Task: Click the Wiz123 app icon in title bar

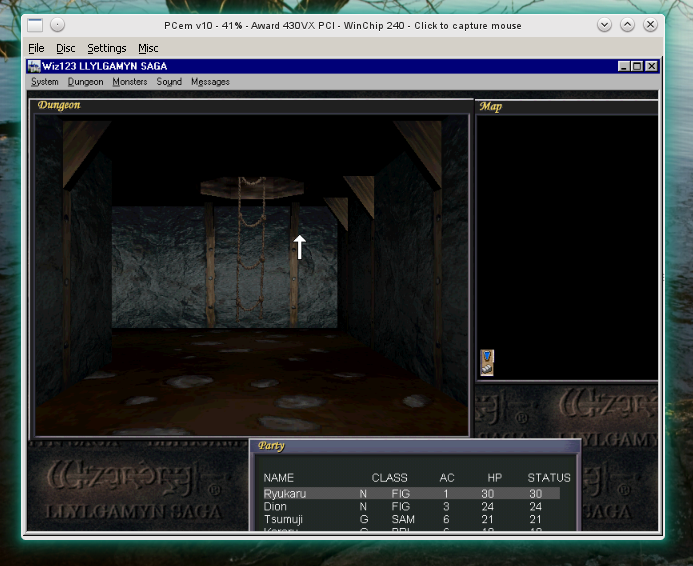Action: tap(35, 66)
